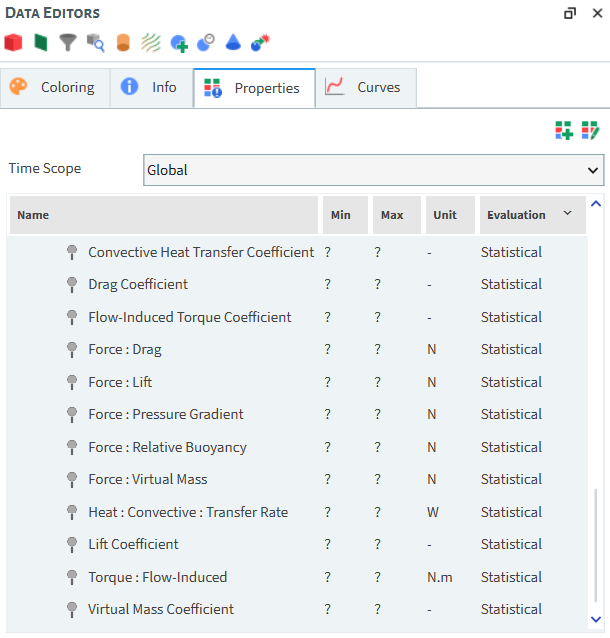610x638 pixels.
Task: Click the vertical scrollbar thumb in the table
Action: pyautogui.click(x=596, y=545)
